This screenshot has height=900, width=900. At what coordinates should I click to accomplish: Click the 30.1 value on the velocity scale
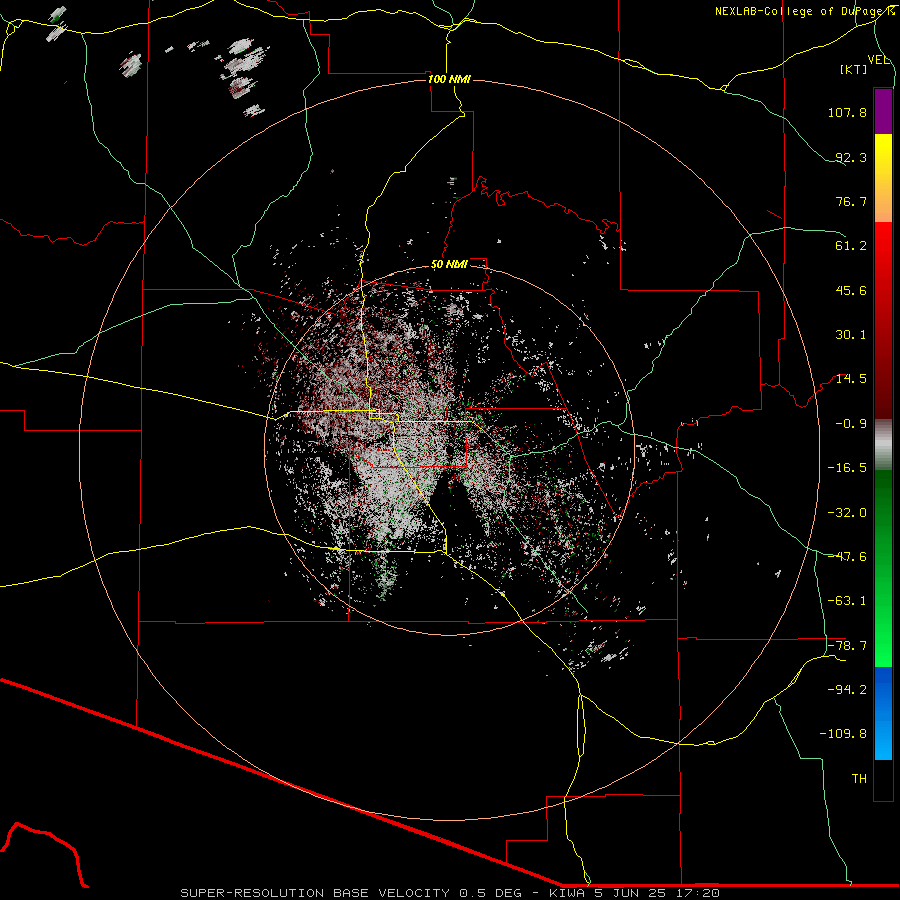(851, 335)
